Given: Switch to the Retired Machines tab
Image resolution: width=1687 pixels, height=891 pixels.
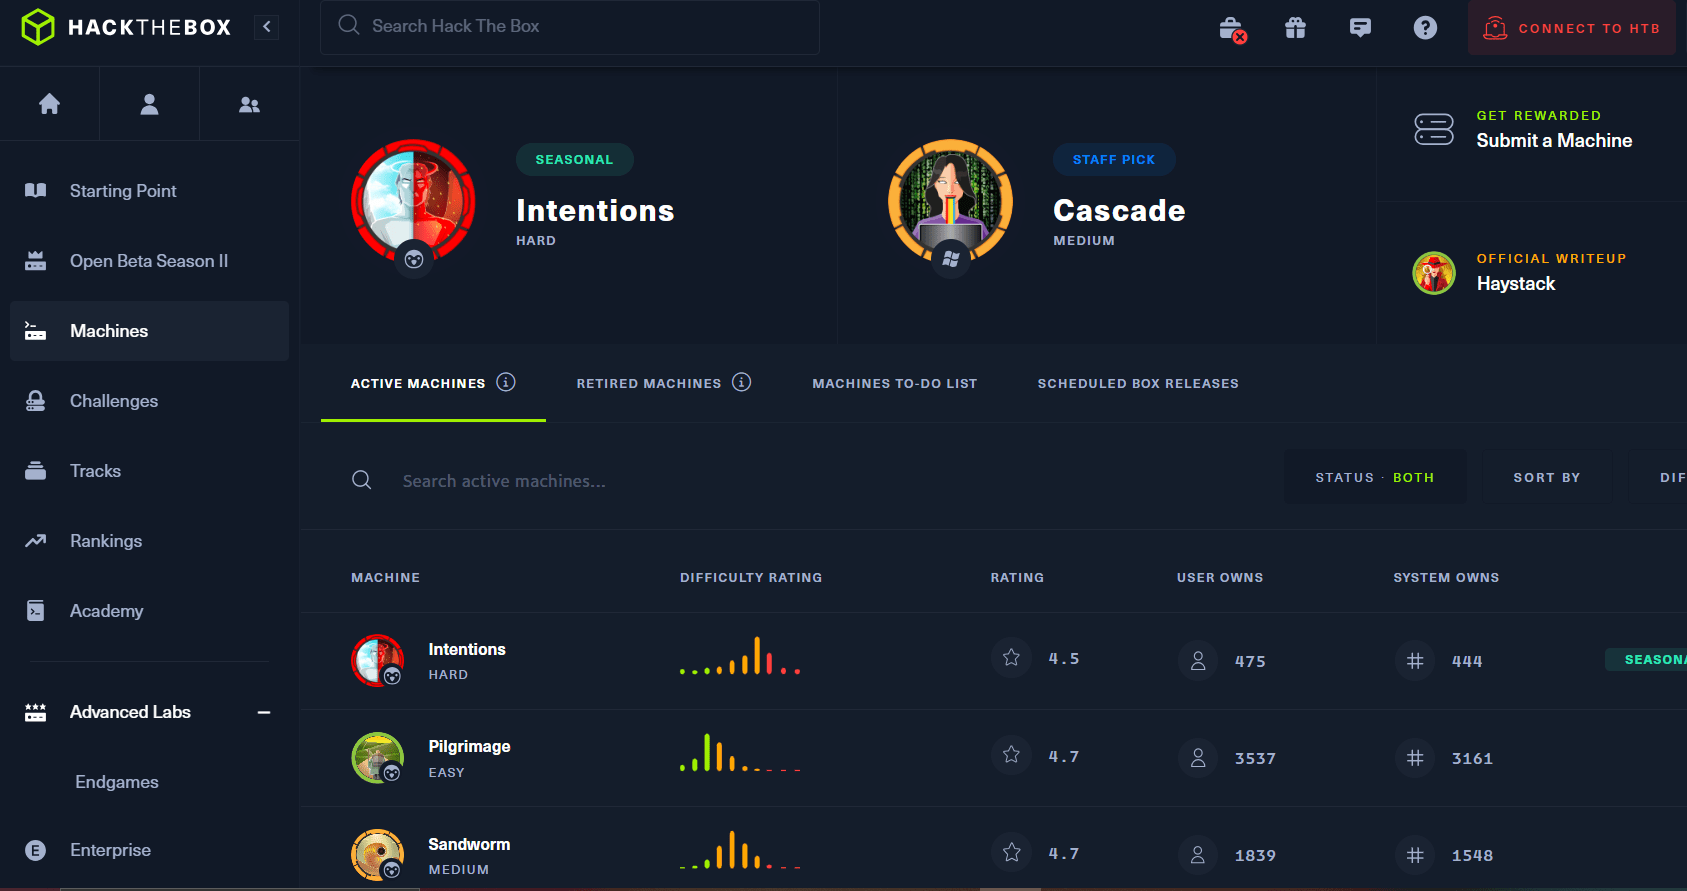Looking at the screenshot, I should pos(649,384).
